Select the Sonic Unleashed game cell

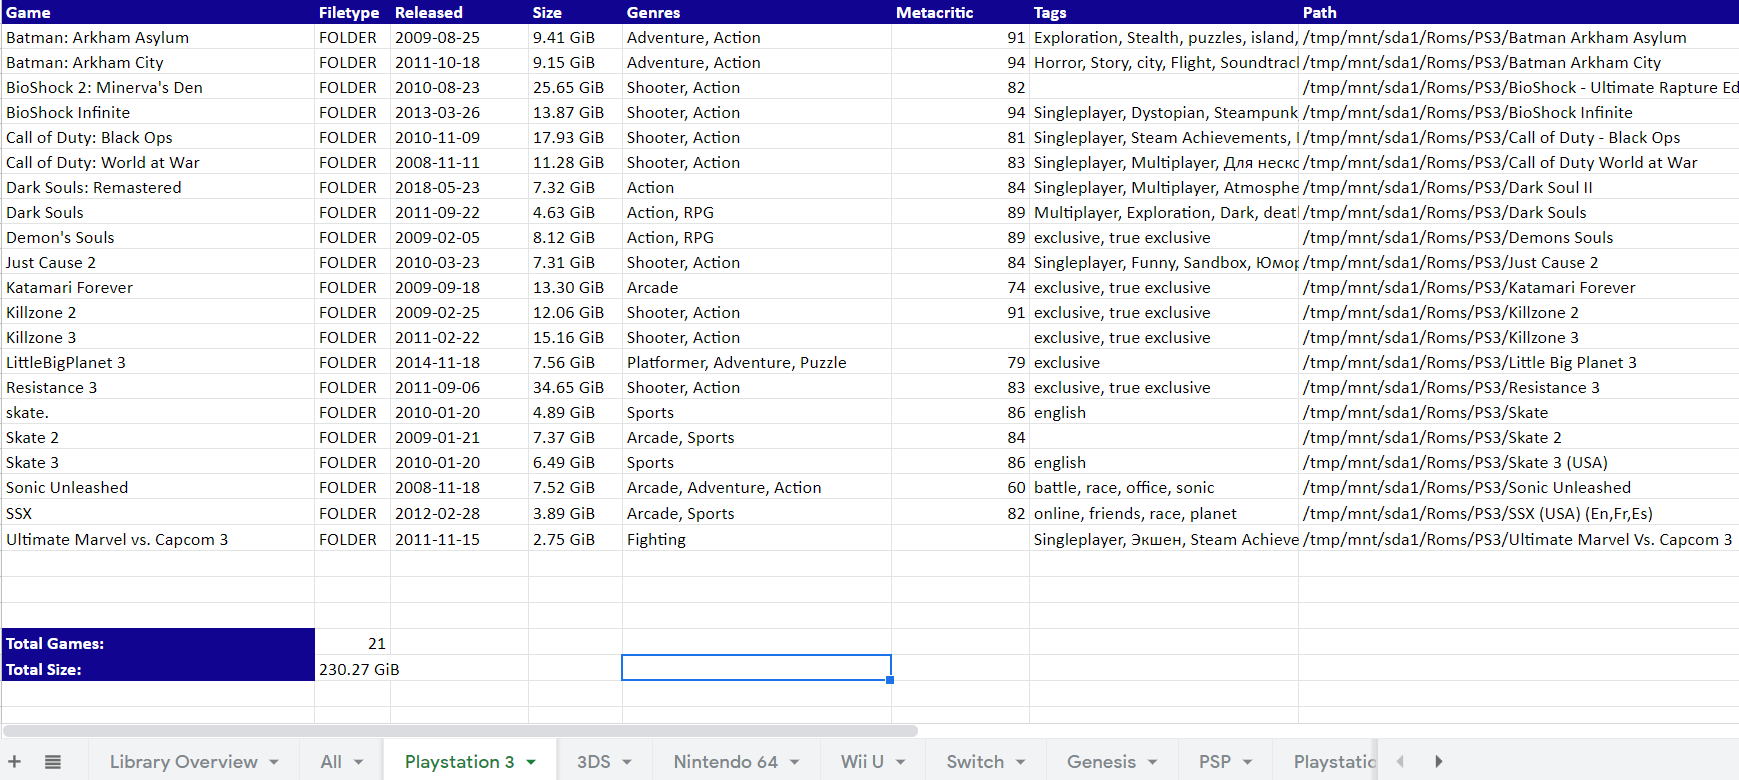(x=158, y=487)
